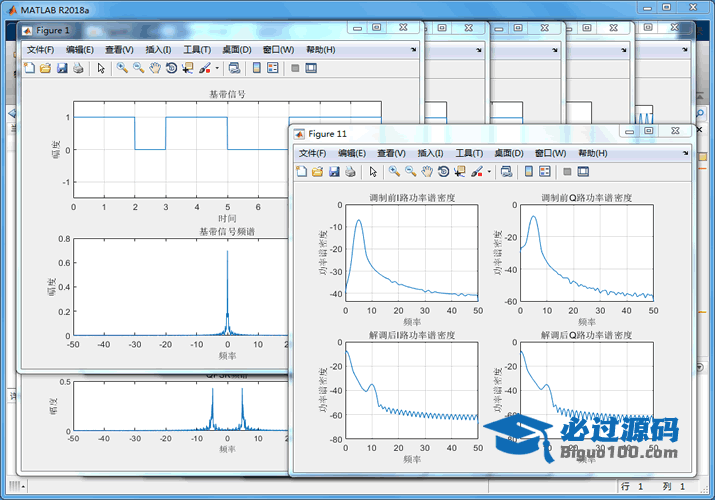This screenshot has height=500, width=715.
Task: Open 插入(I) menu in Figure 1
Action: [158, 49]
